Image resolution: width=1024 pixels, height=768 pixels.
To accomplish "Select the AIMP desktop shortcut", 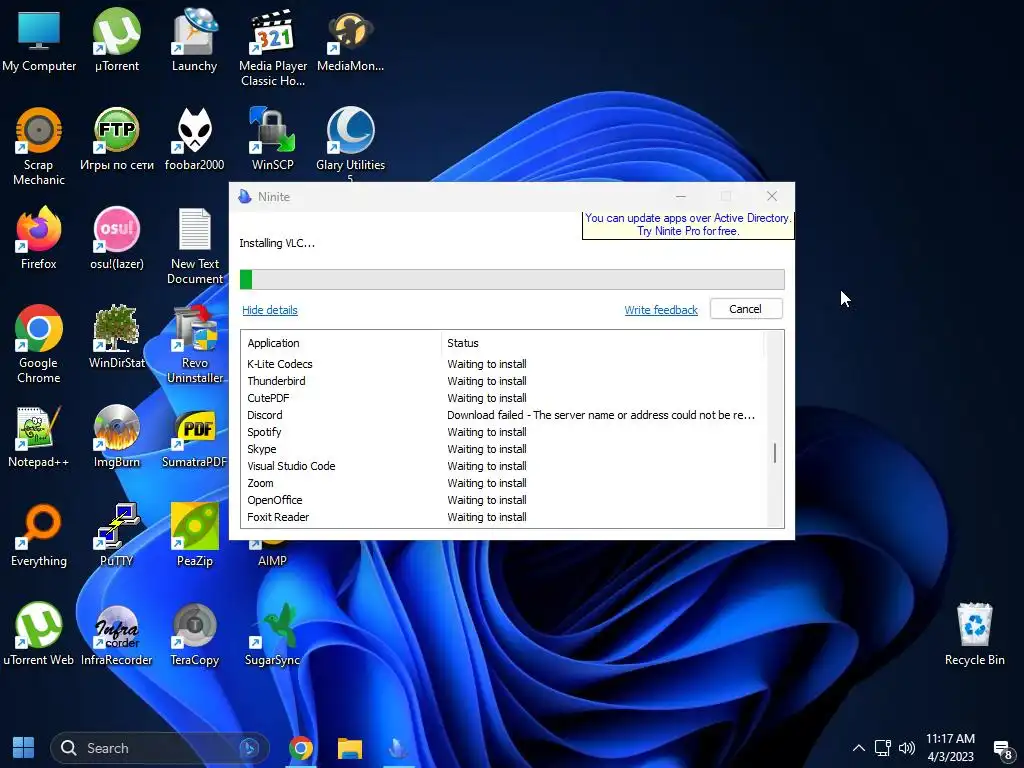I will tap(272, 555).
